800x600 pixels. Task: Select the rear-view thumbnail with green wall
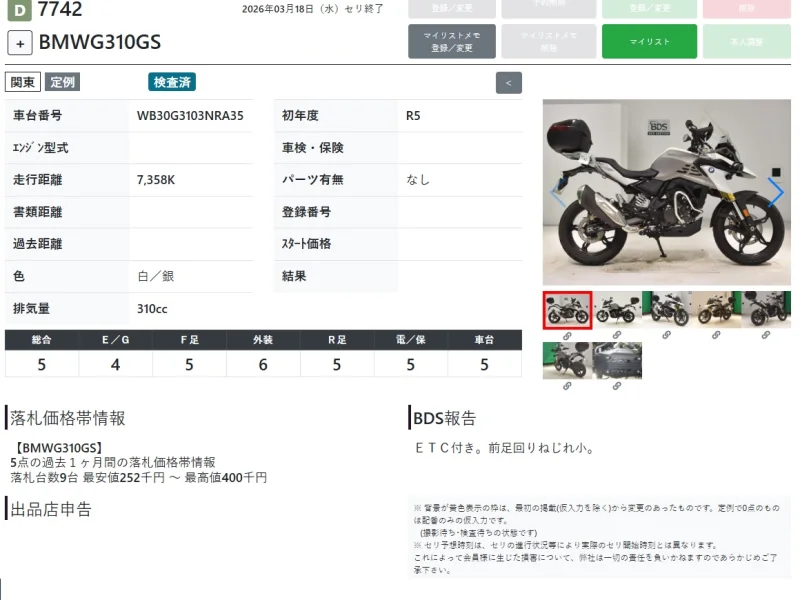click(567, 361)
